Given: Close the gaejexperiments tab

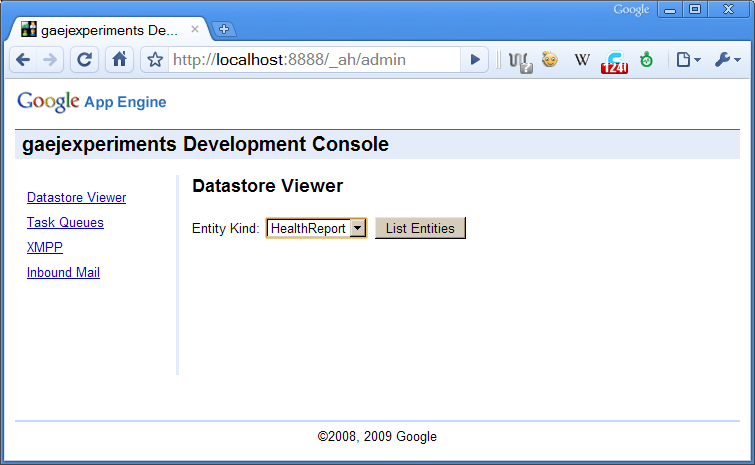Looking at the screenshot, I should [x=195, y=29].
